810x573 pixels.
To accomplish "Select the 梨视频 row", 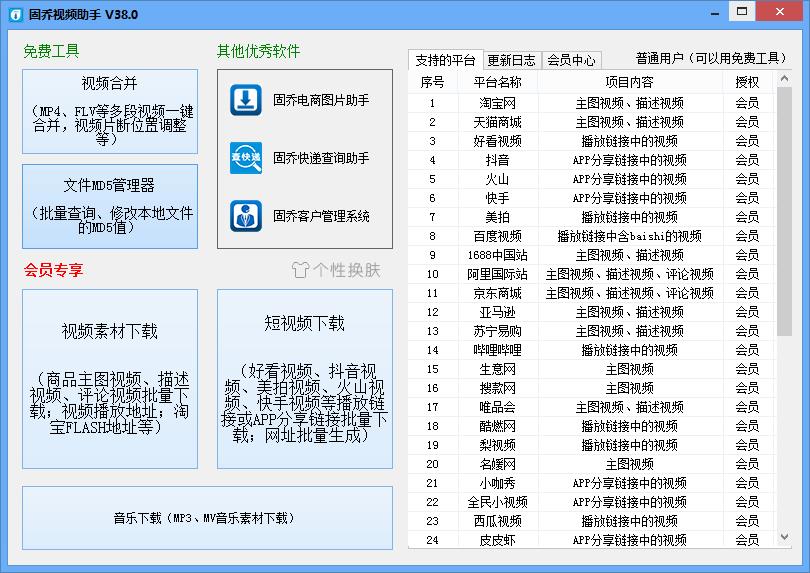I will point(592,445).
